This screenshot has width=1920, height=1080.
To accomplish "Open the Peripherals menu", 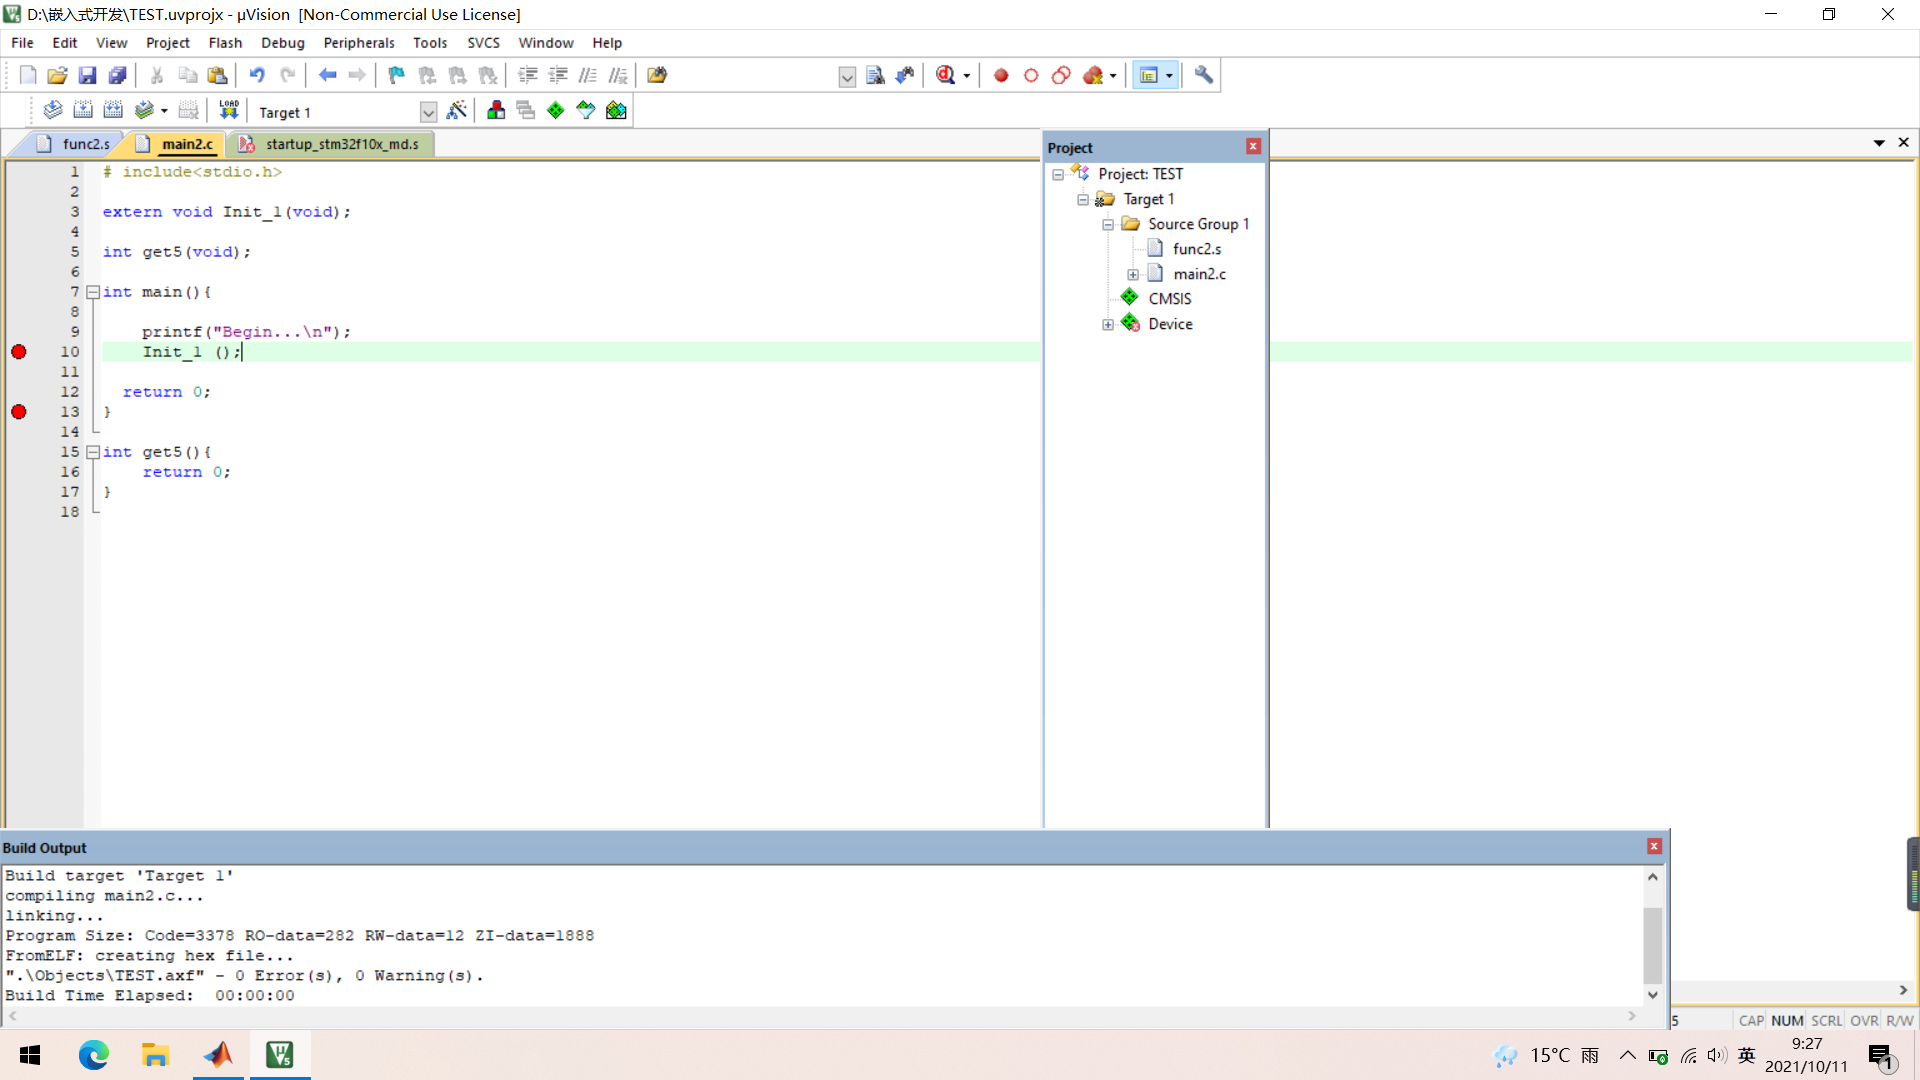I will click(x=358, y=43).
